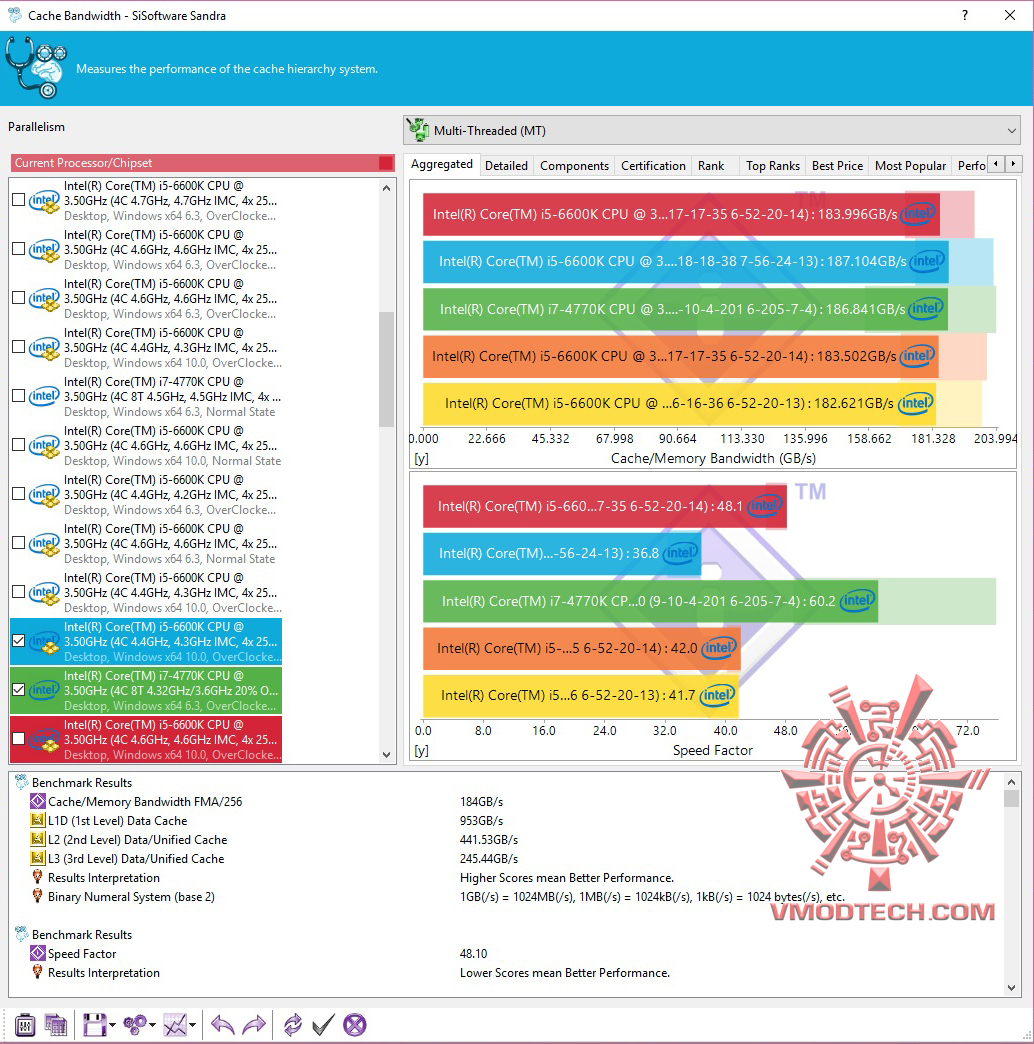Click the results pane scrollbar thumb

(x=1011, y=798)
